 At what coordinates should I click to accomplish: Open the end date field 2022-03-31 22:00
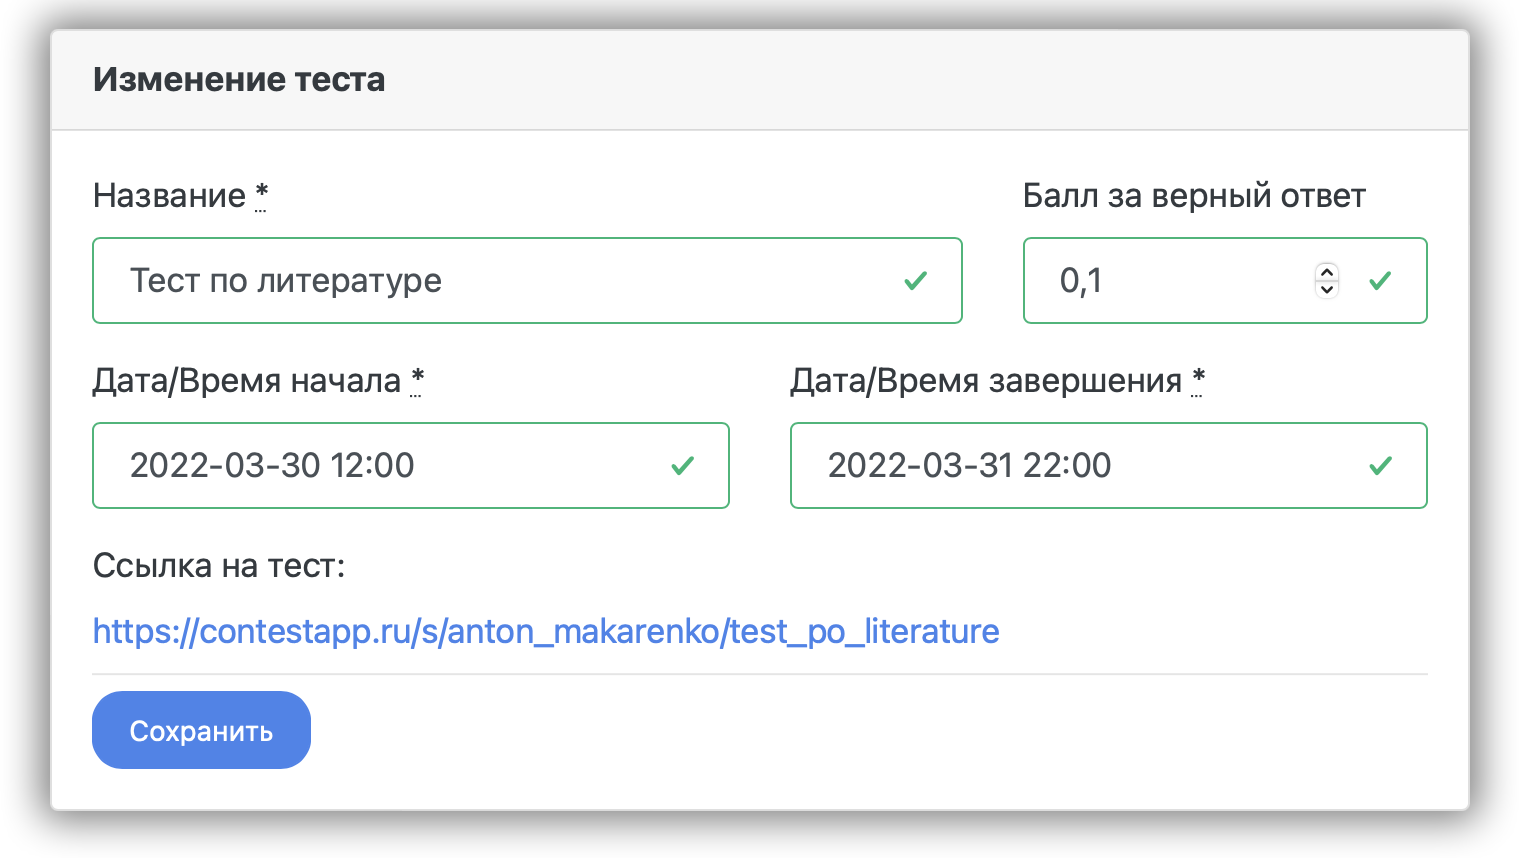[1080, 466]
